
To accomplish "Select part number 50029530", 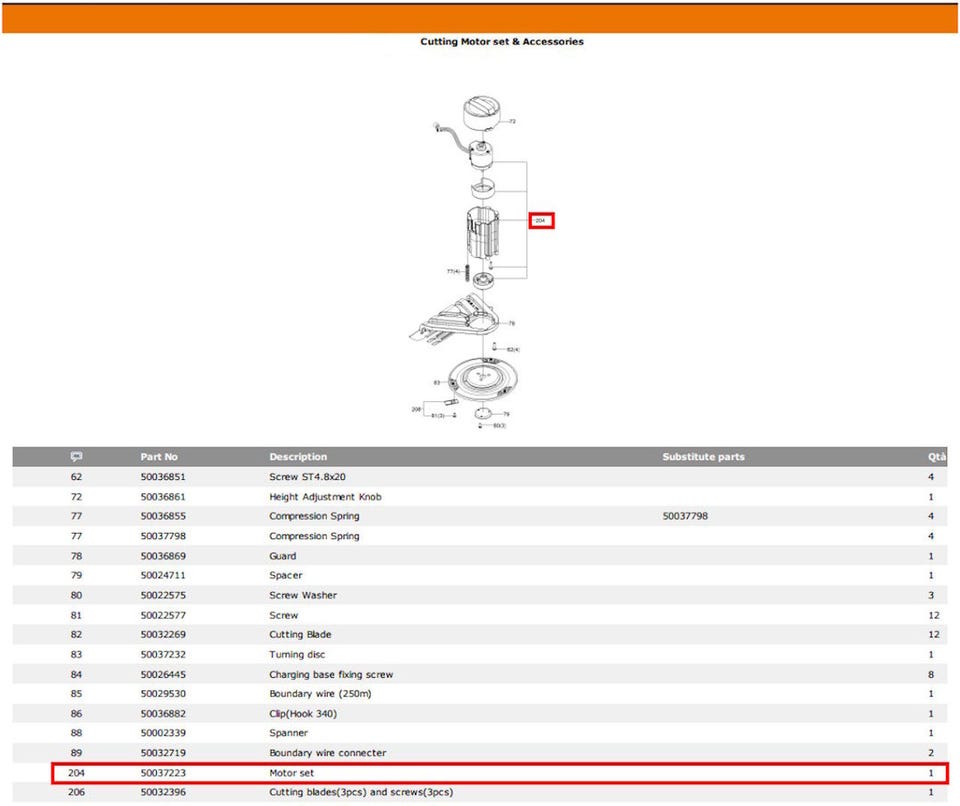I will [x=163, y=694].
